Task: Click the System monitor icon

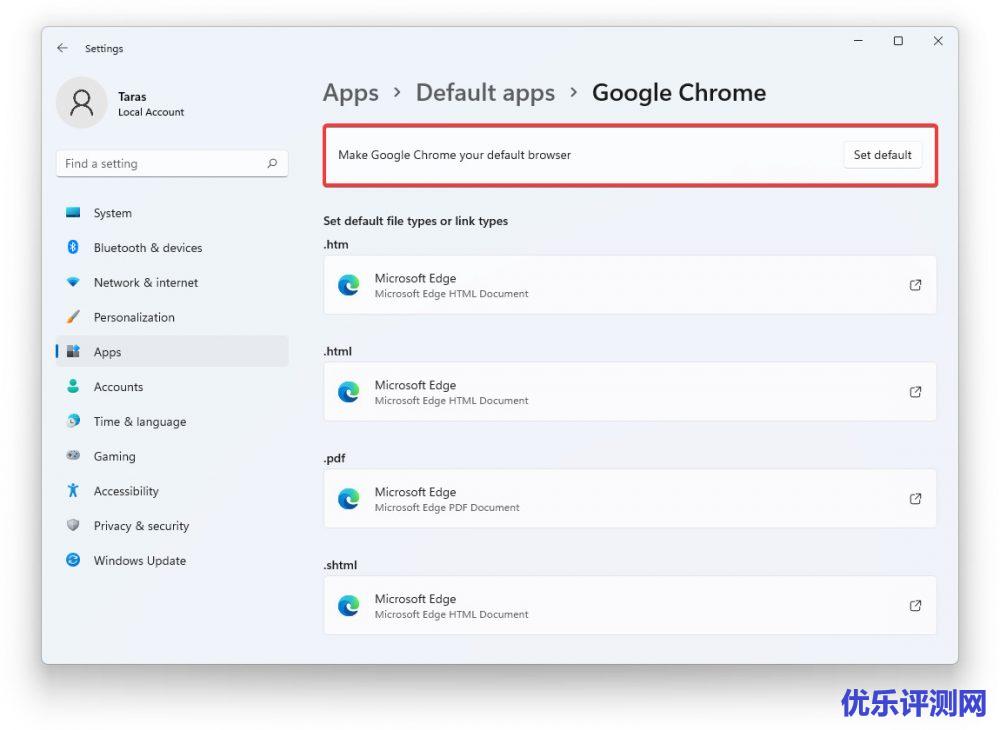Action: tap(73, 212)
